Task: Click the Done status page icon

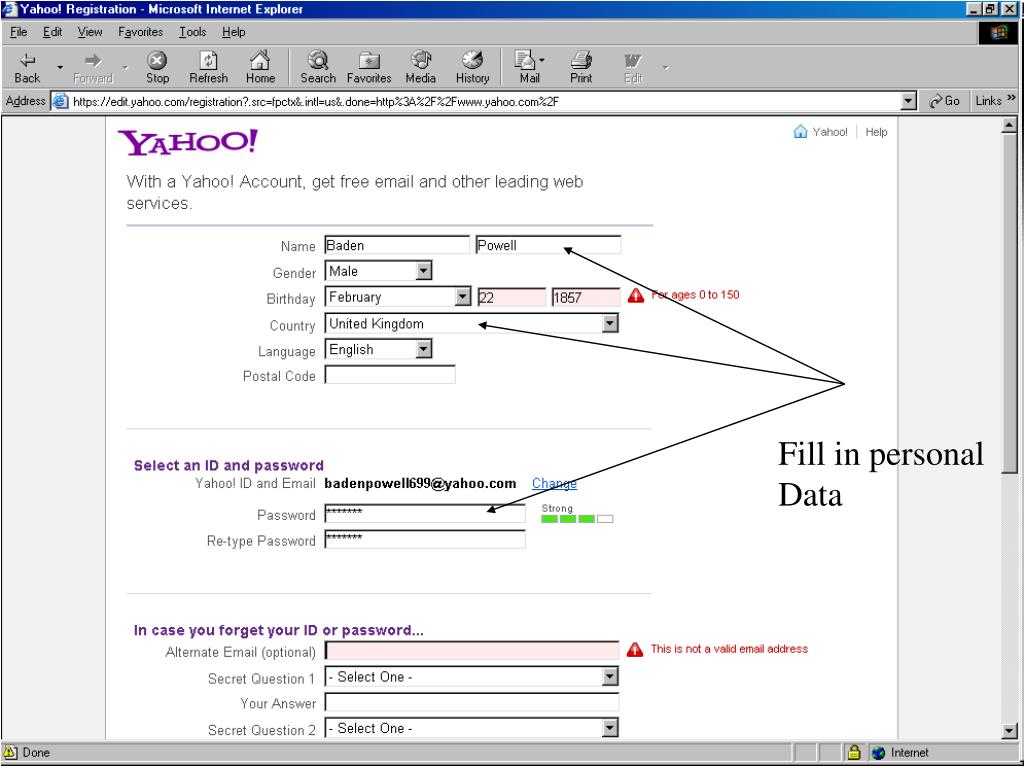Action: pyautogui.click(x=10, y=752)
